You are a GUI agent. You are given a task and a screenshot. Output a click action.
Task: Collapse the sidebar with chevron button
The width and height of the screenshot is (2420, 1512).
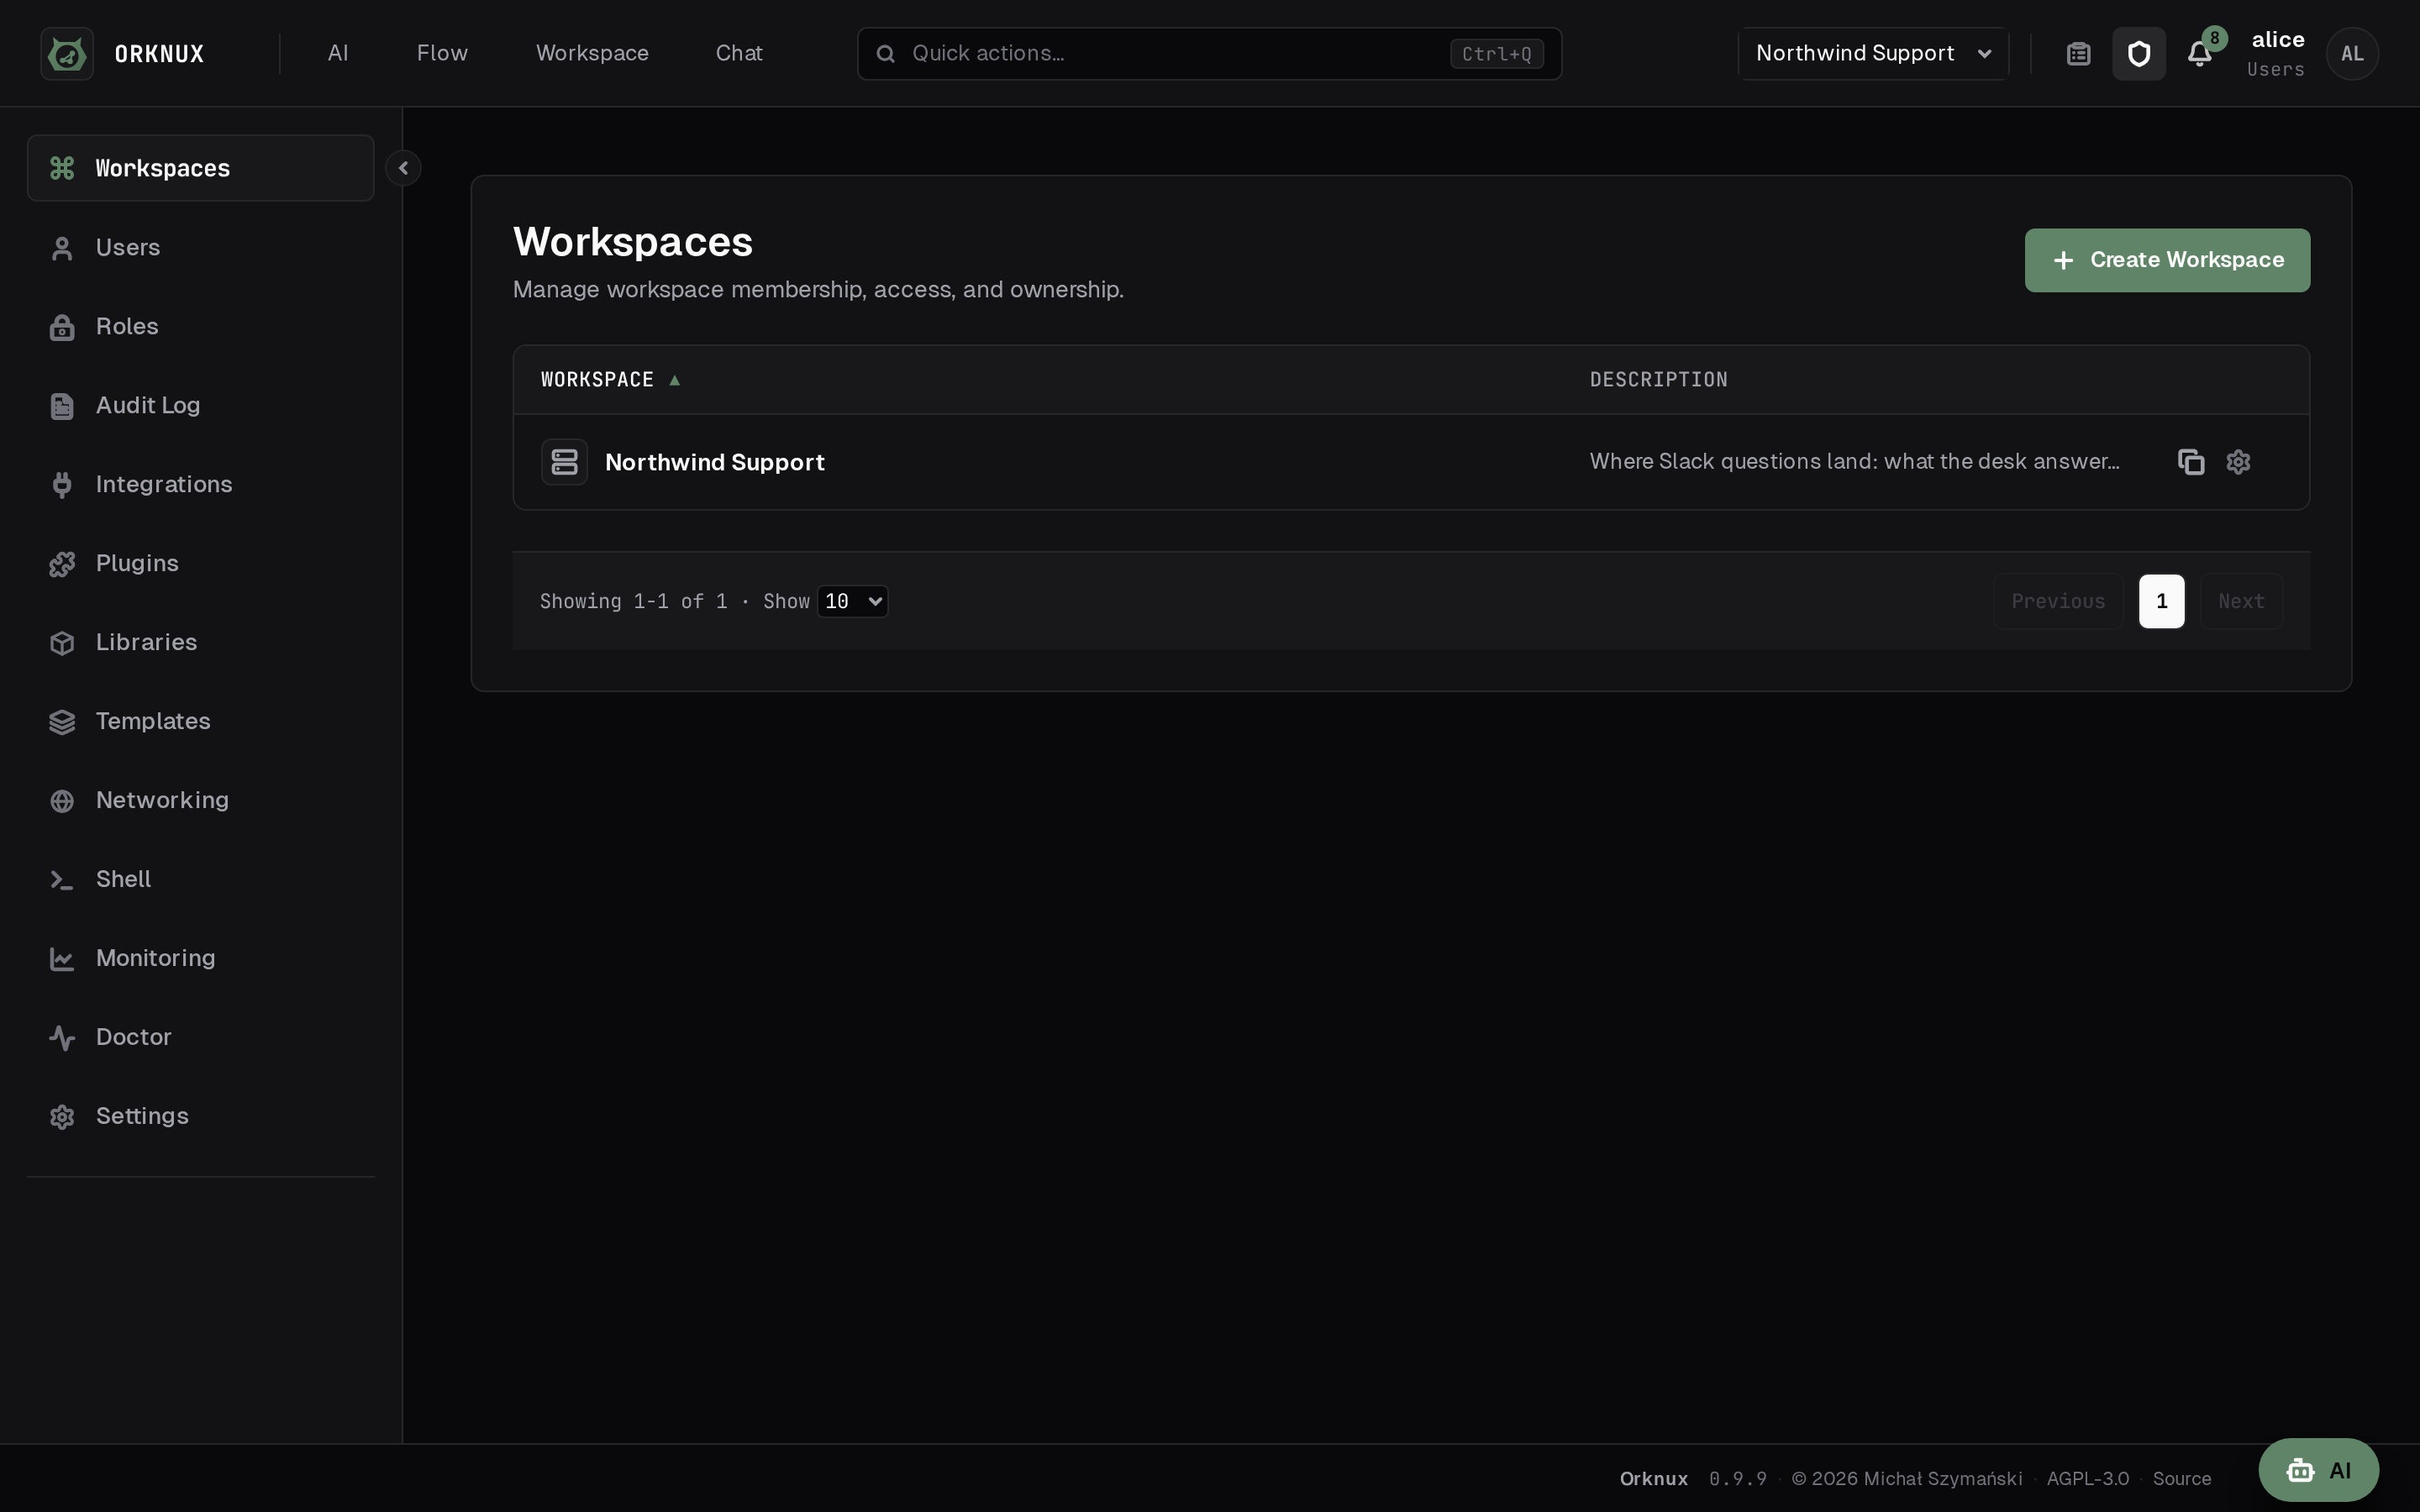pyautogui.click(x=403, y=168)
